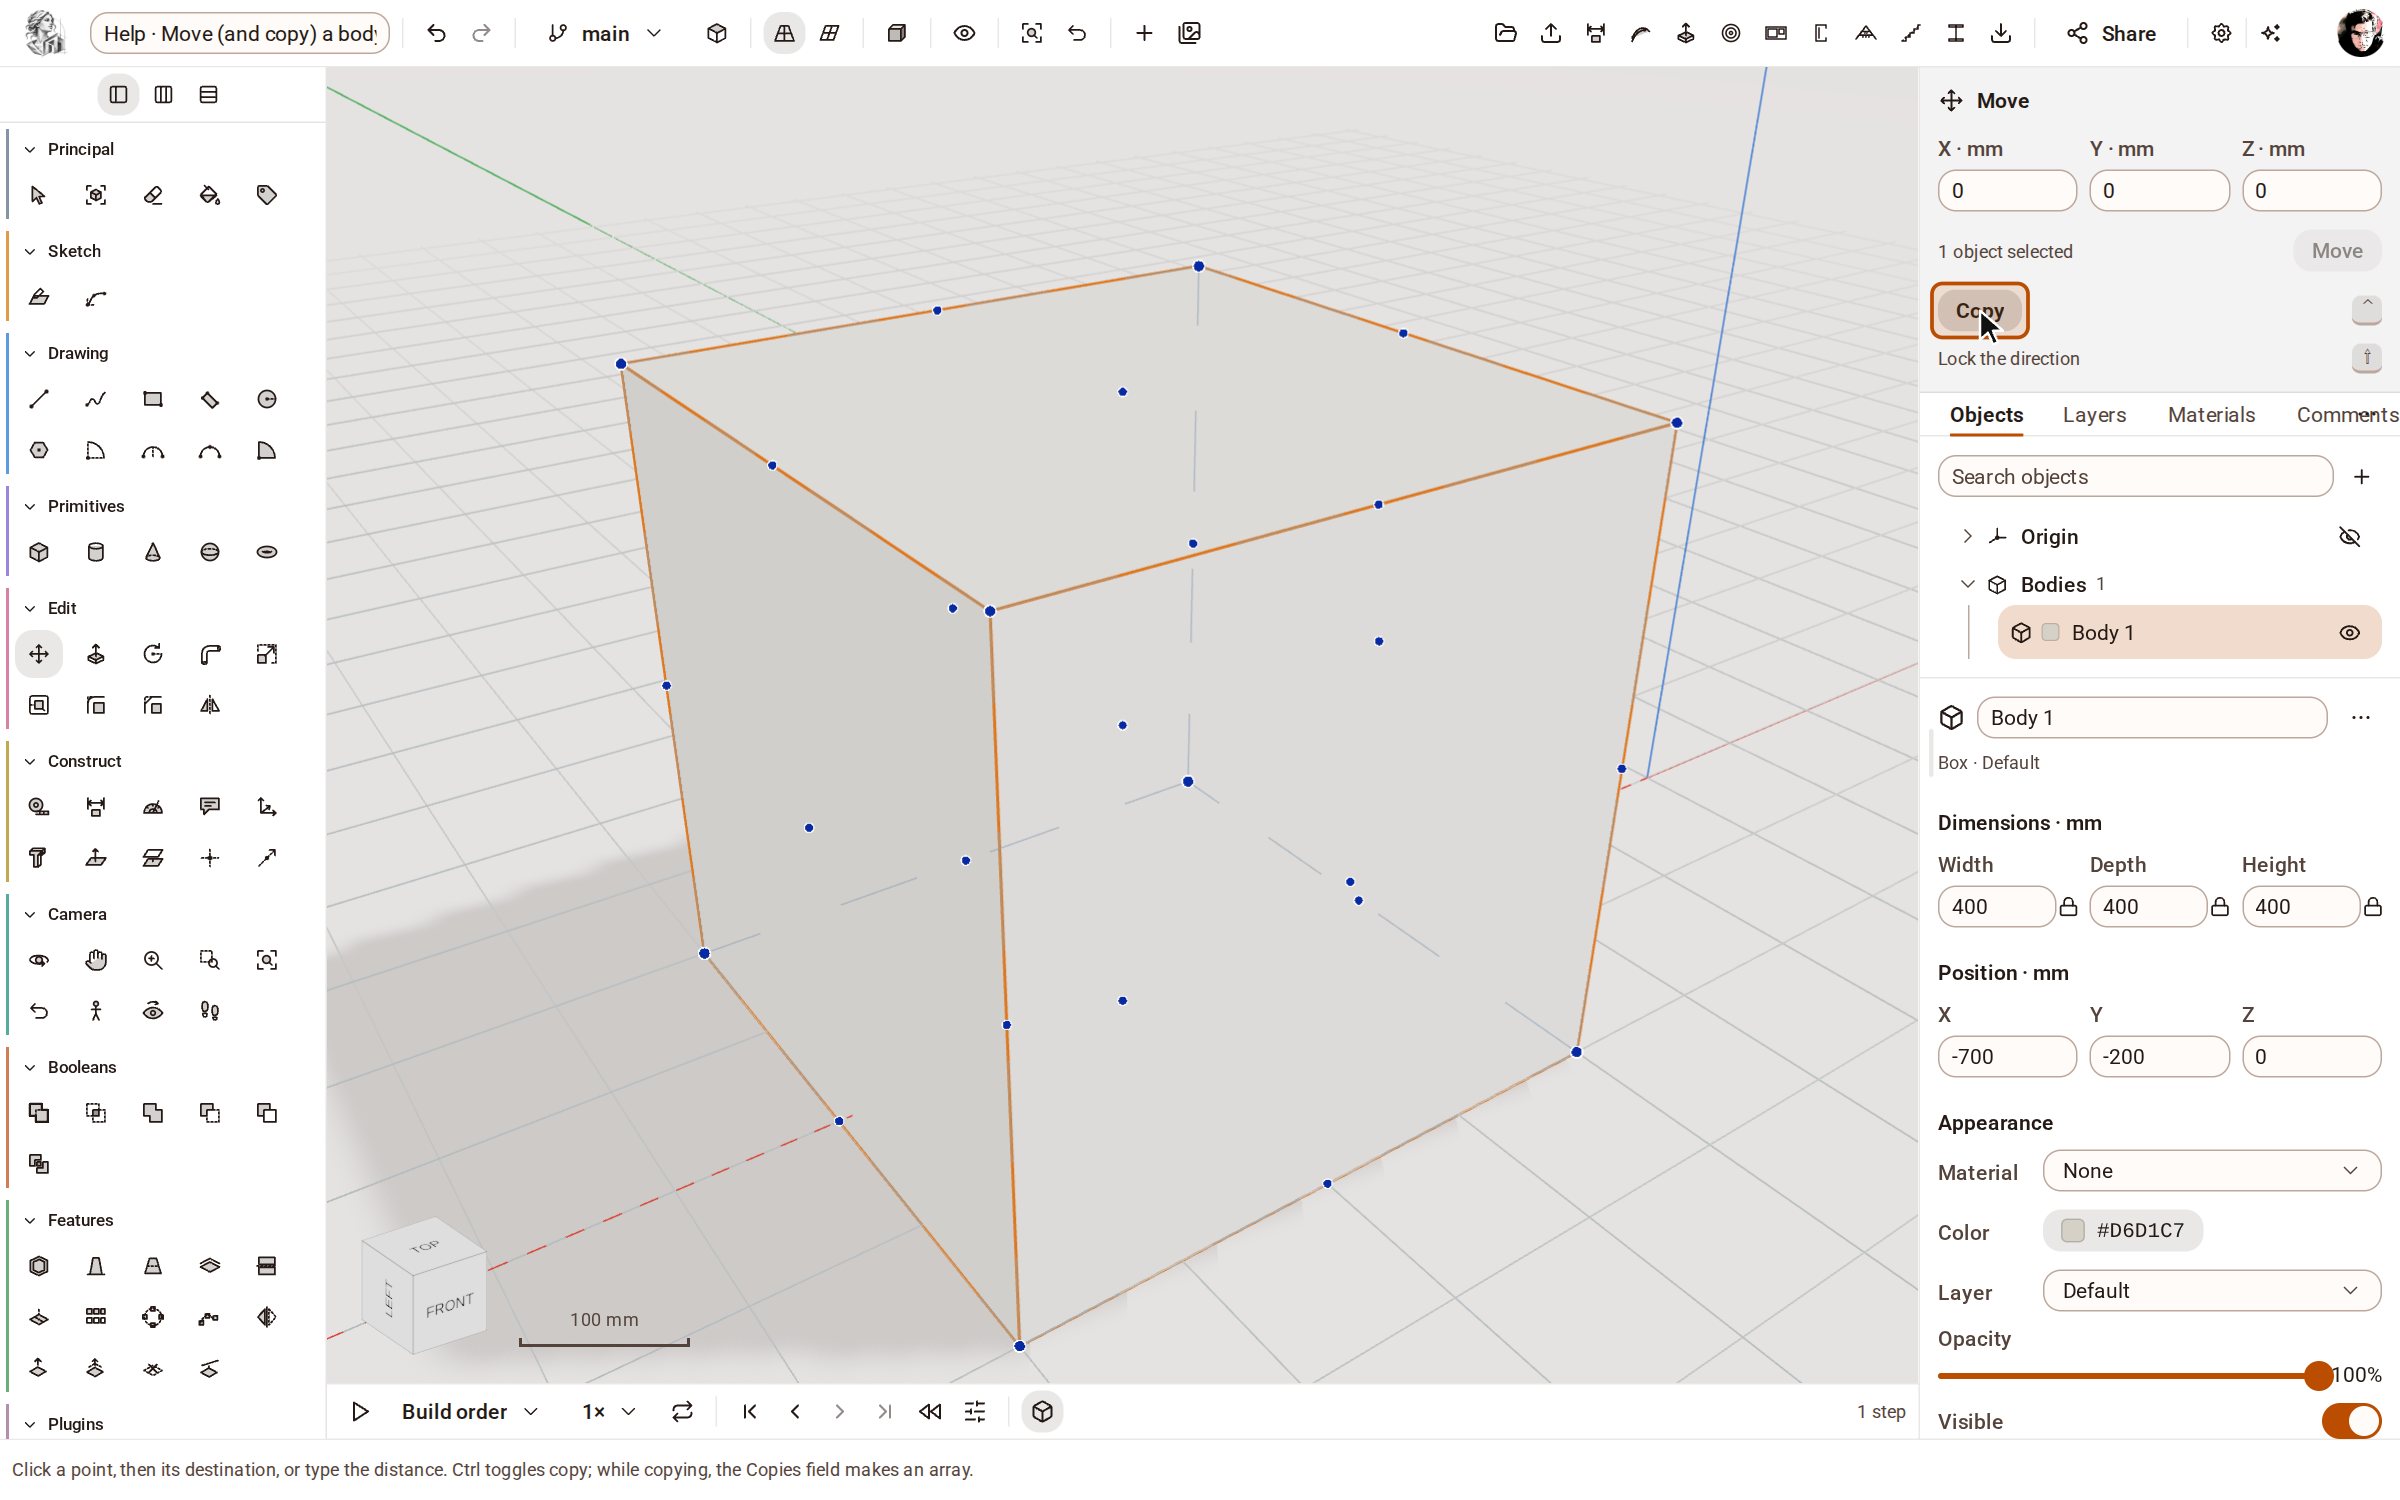Hide Body 1 with its eye icon
2400x1500 pixels.
pos(2350,632)
